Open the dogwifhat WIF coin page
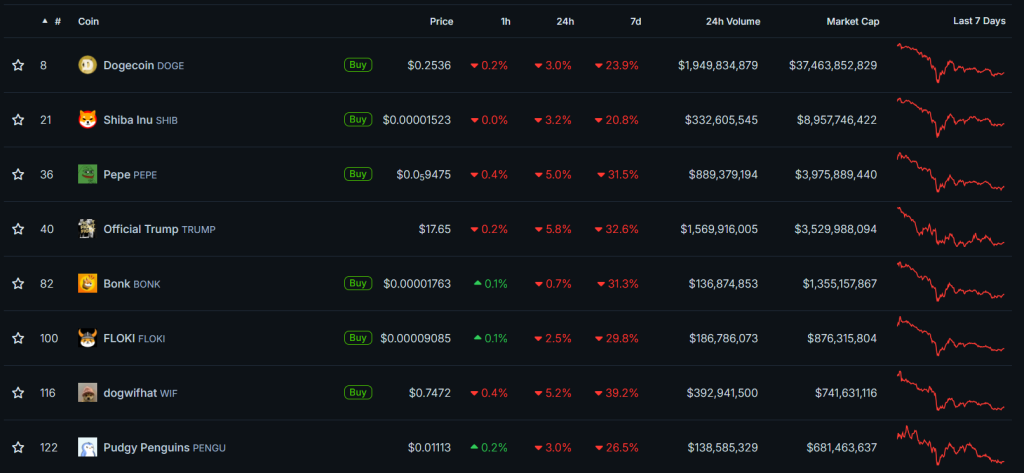The height and width of the screenshot is (473, 1024). 140,393
